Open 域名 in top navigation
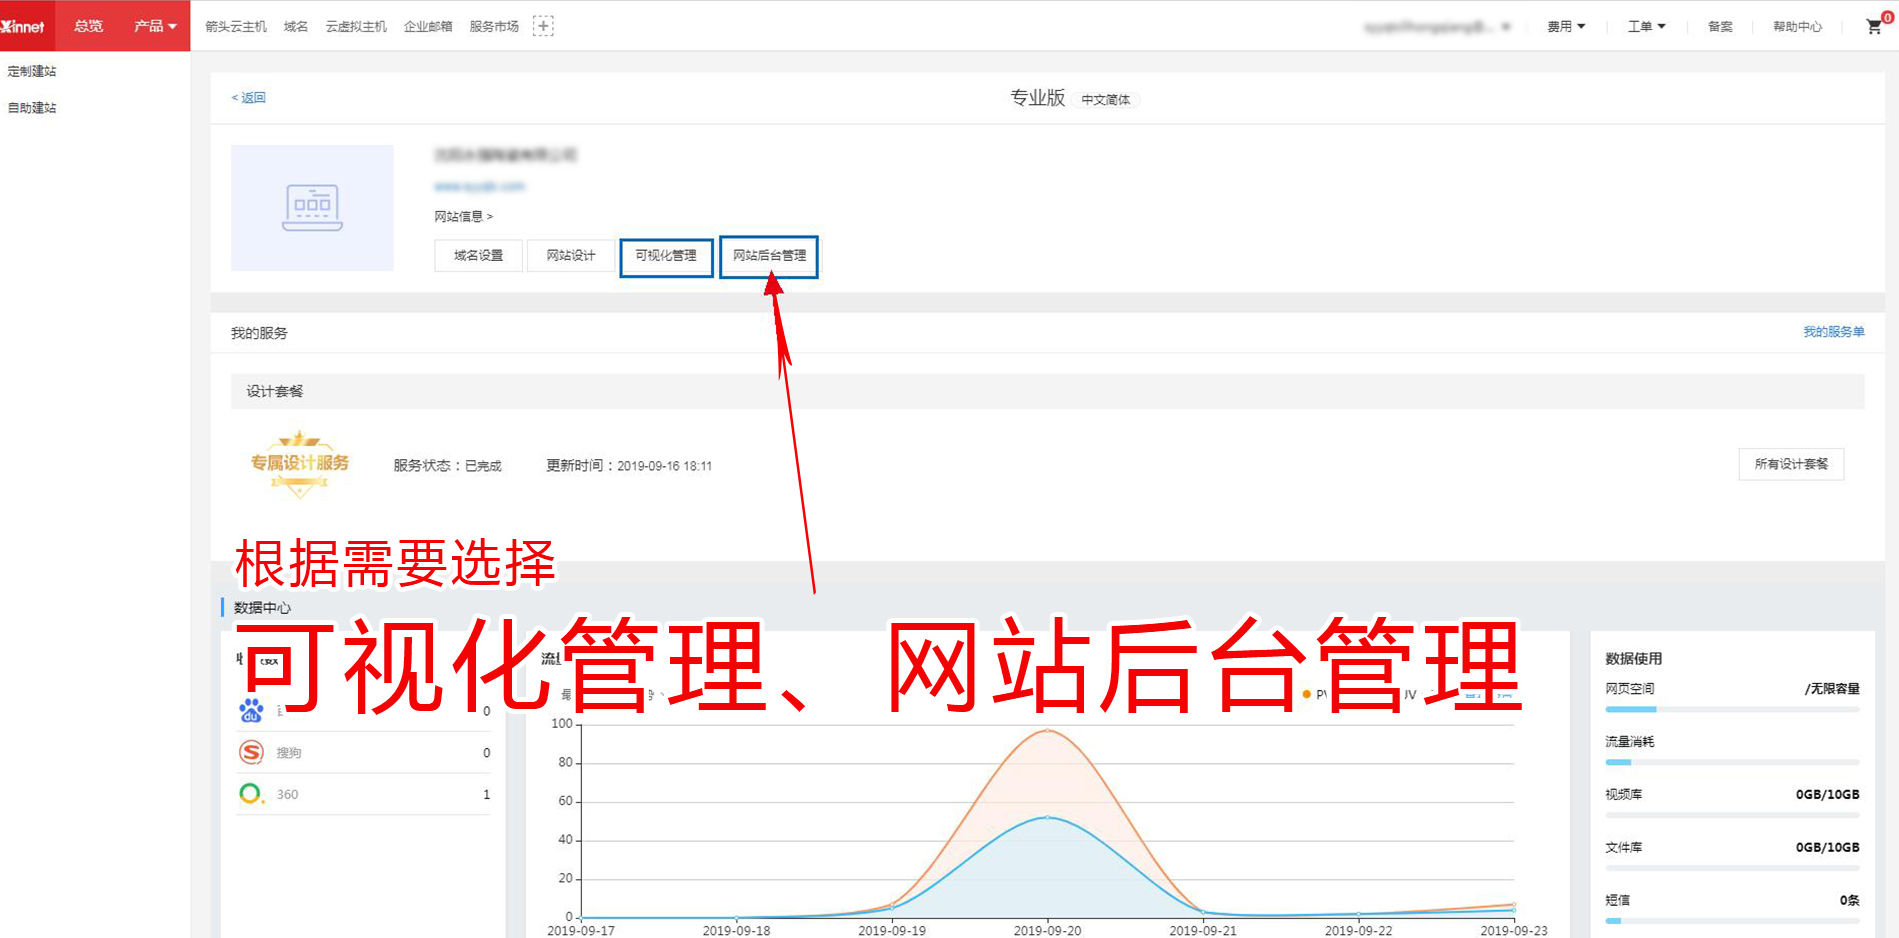1899x938 pixels. tap(296, 27)
